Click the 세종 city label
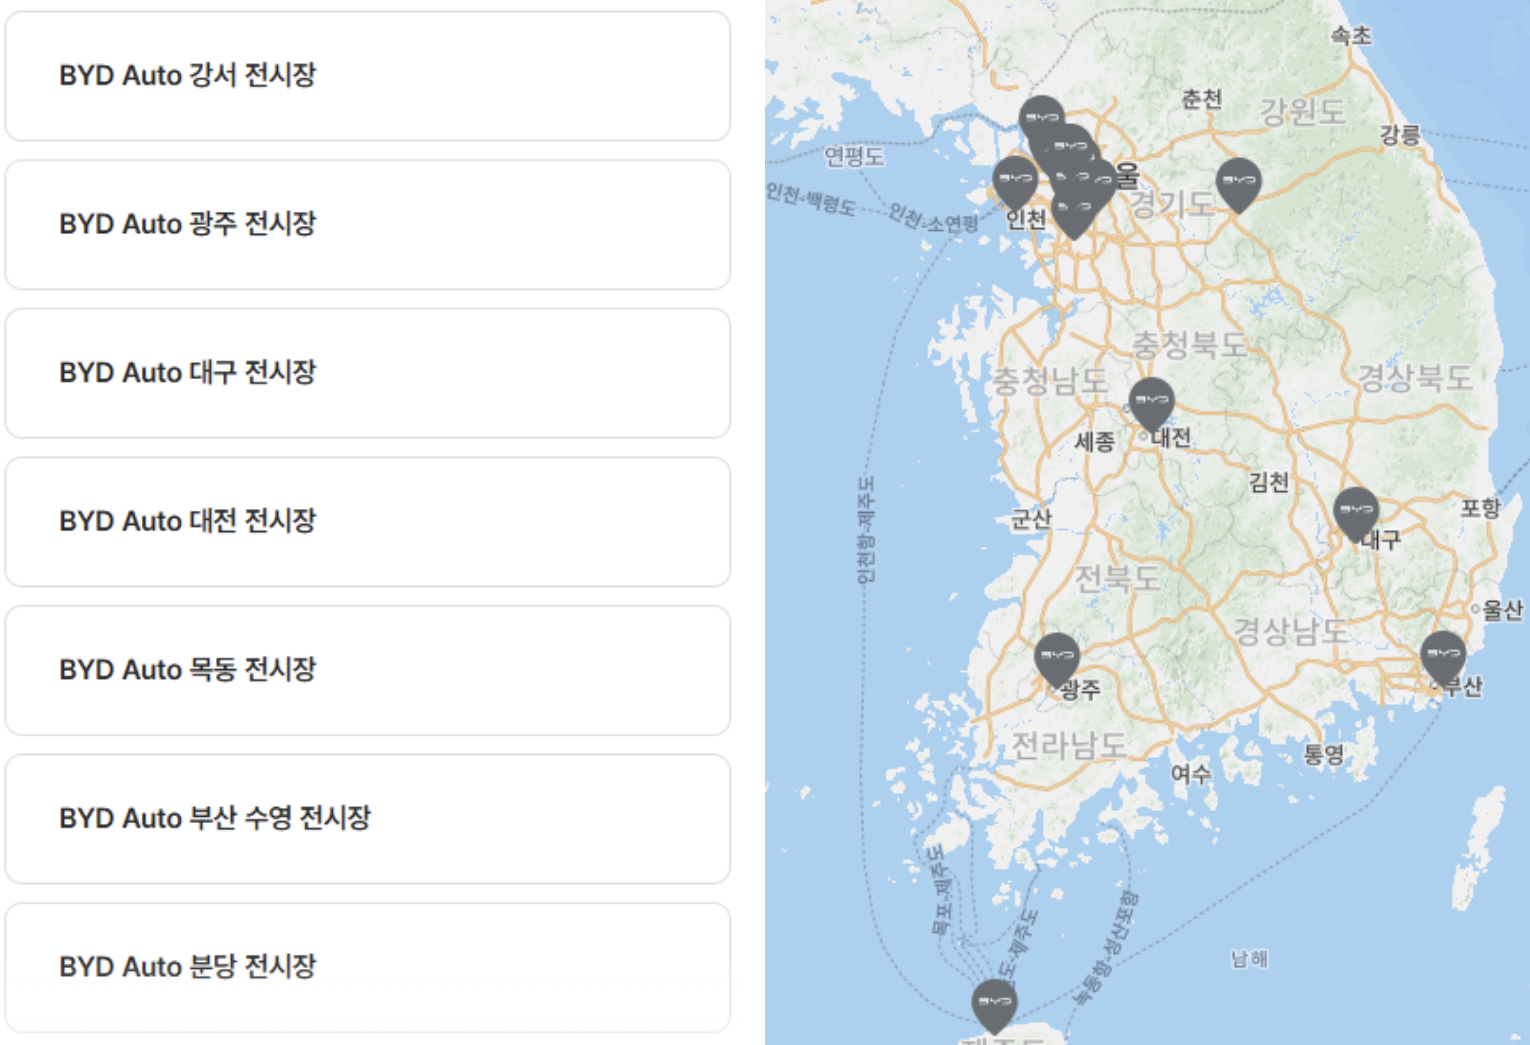Image resolution: width=1530 pixels, height=1045 pixels. point(1094,441)
